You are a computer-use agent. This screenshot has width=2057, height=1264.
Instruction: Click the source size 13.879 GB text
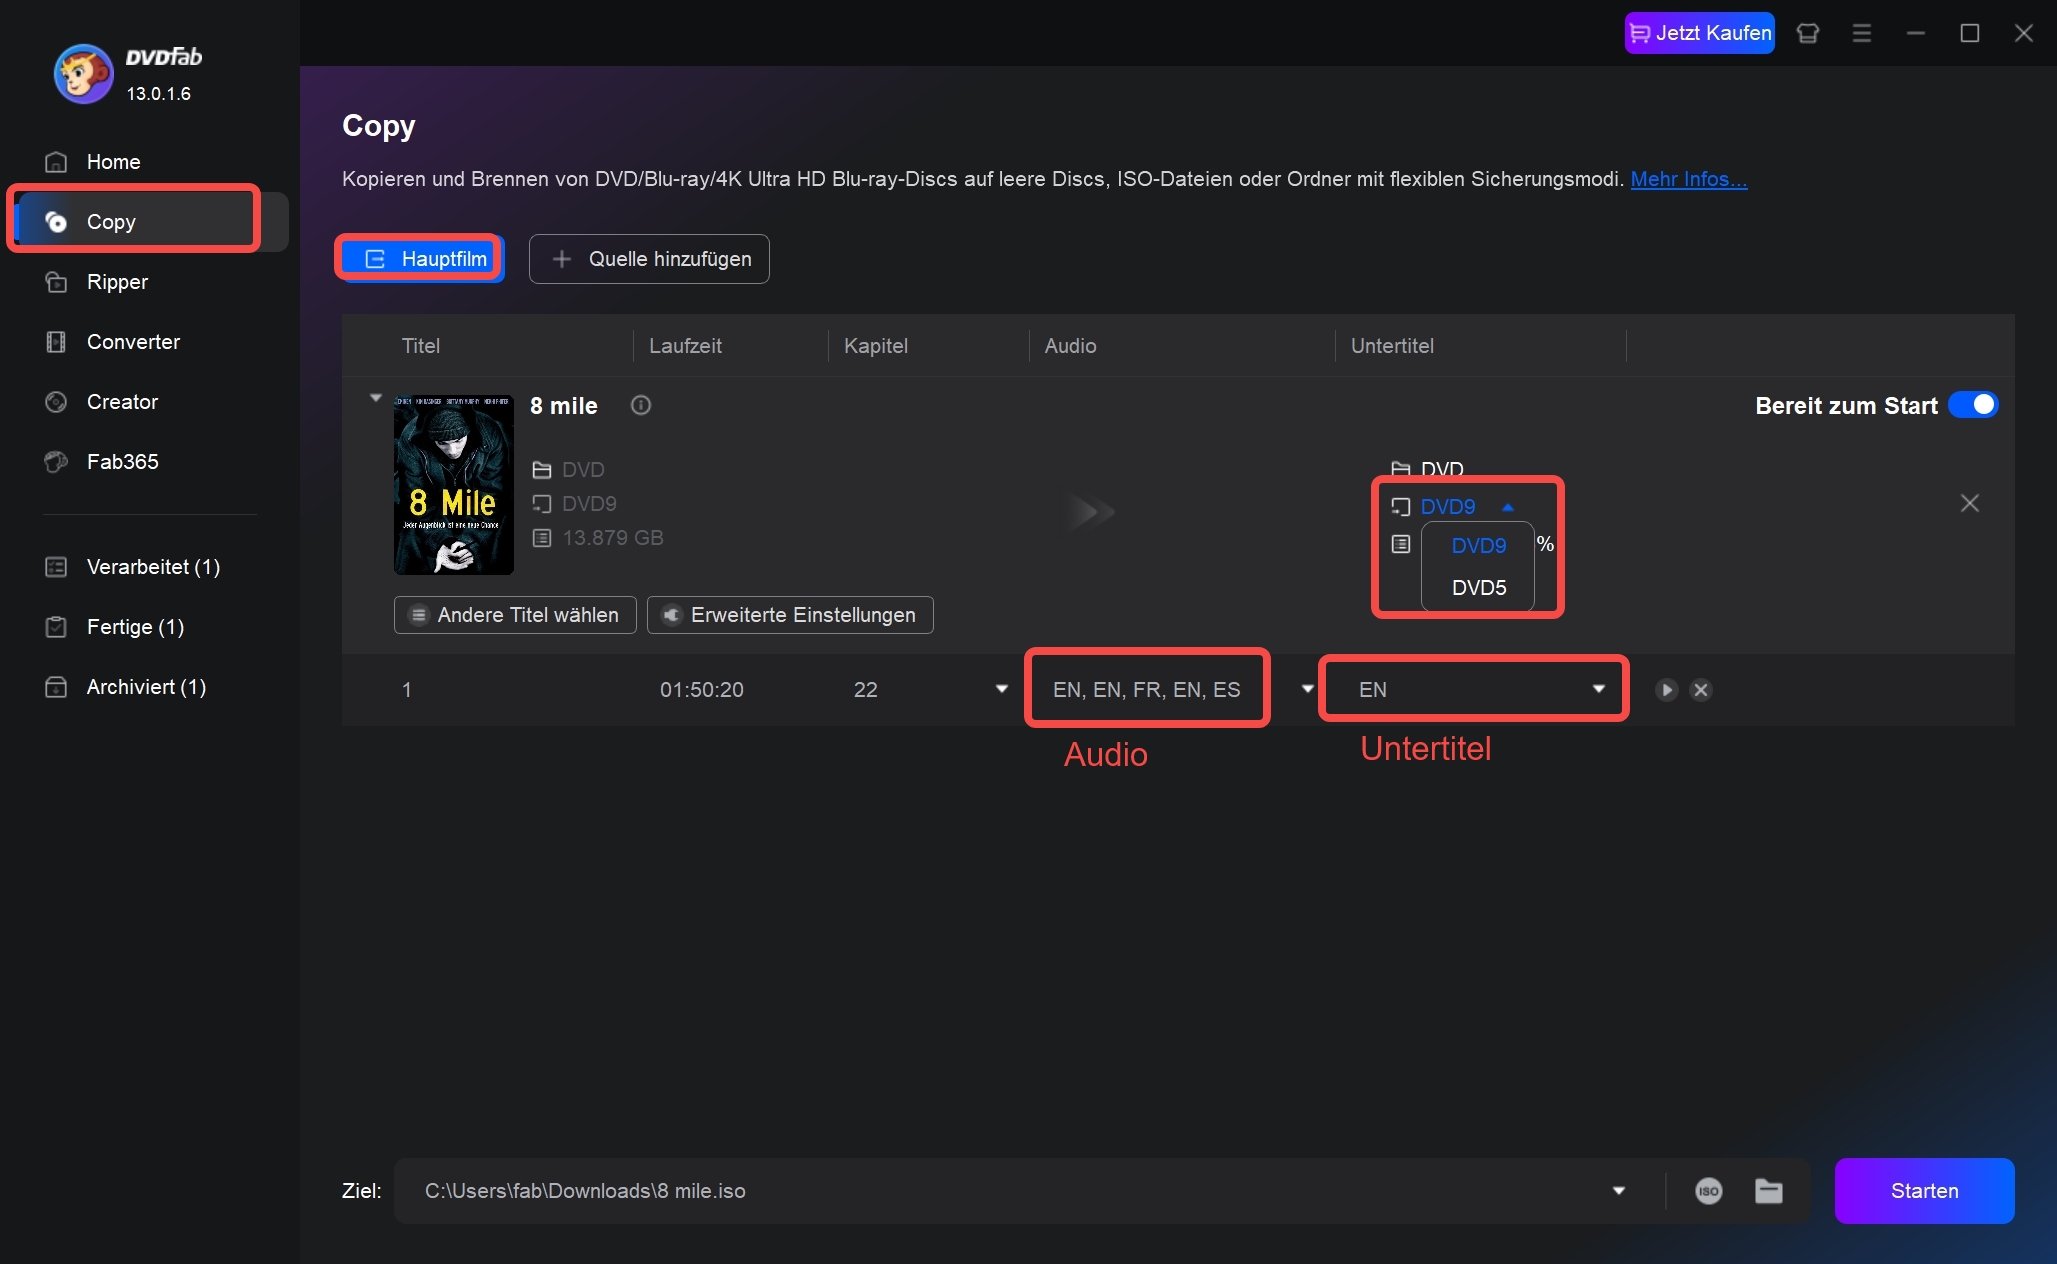(x=612, y=538)
